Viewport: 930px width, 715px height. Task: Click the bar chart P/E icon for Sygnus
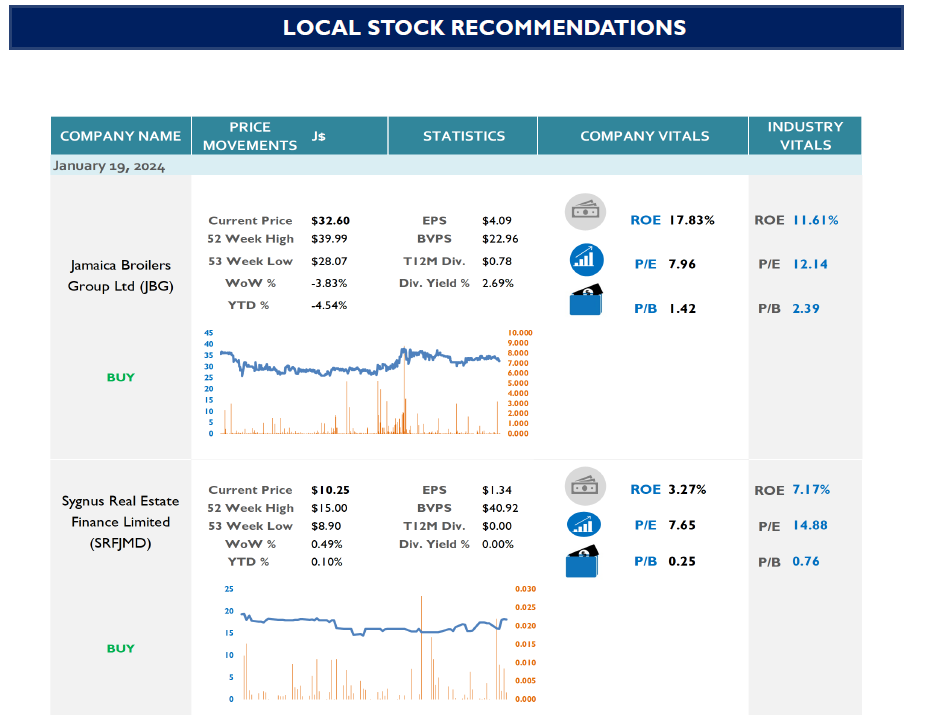584,524
